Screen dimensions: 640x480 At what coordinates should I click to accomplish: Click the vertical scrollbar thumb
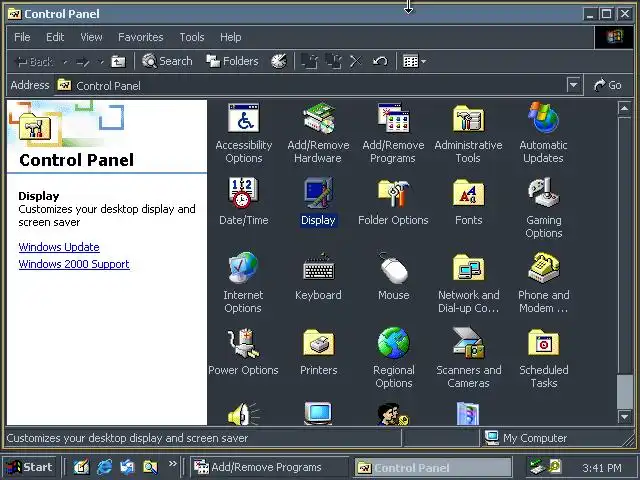click(624, 391)
